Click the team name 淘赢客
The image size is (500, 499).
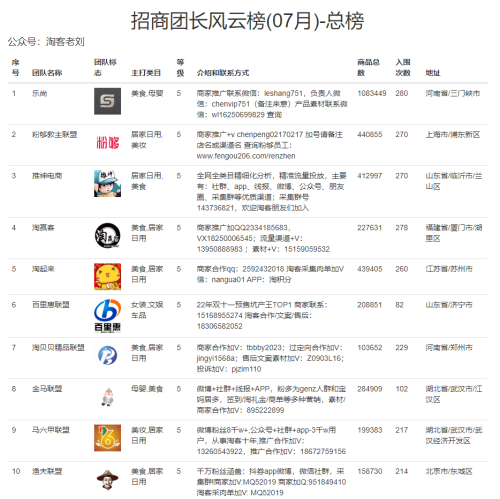(x=43, y=228)
